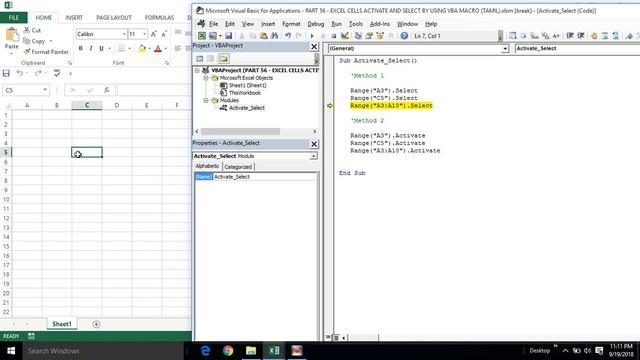Click the Paste clipboard in Excel ribbon

pos(12,35)
